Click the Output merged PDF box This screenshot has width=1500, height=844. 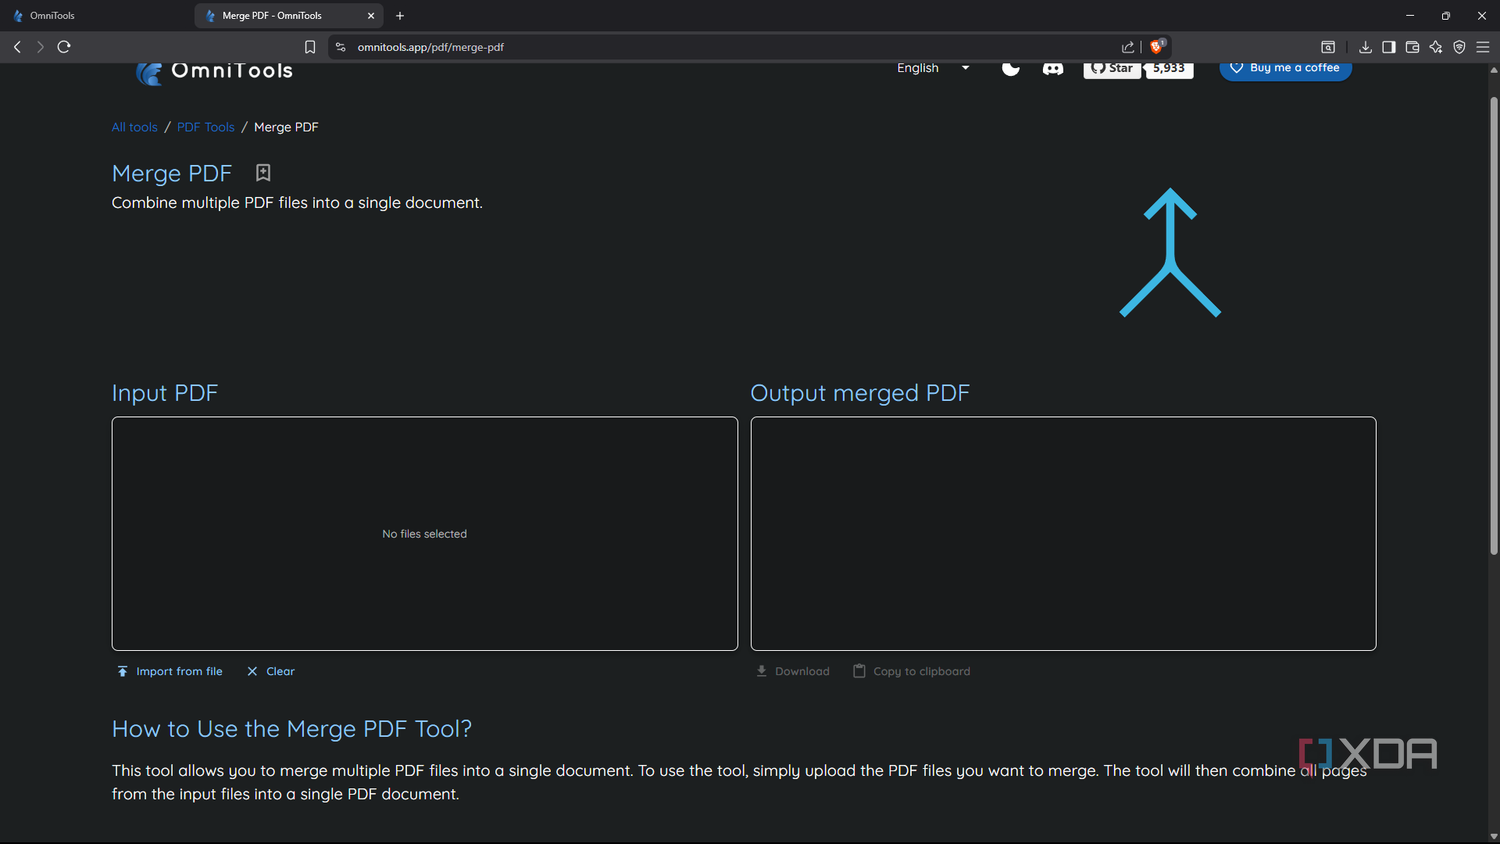(x=1063, y=534)
